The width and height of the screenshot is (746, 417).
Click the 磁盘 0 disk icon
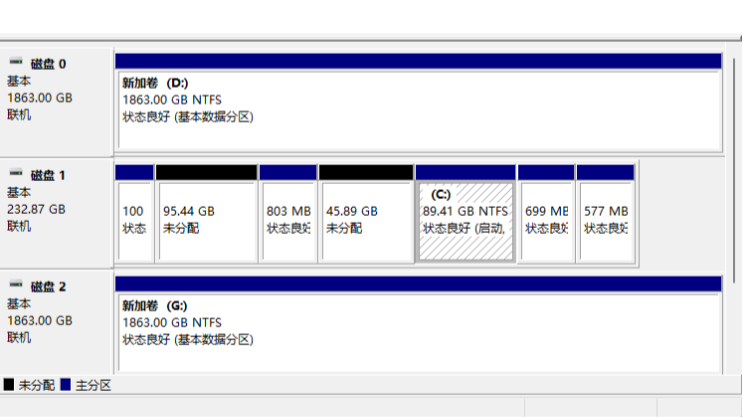(x=16, y=62)
